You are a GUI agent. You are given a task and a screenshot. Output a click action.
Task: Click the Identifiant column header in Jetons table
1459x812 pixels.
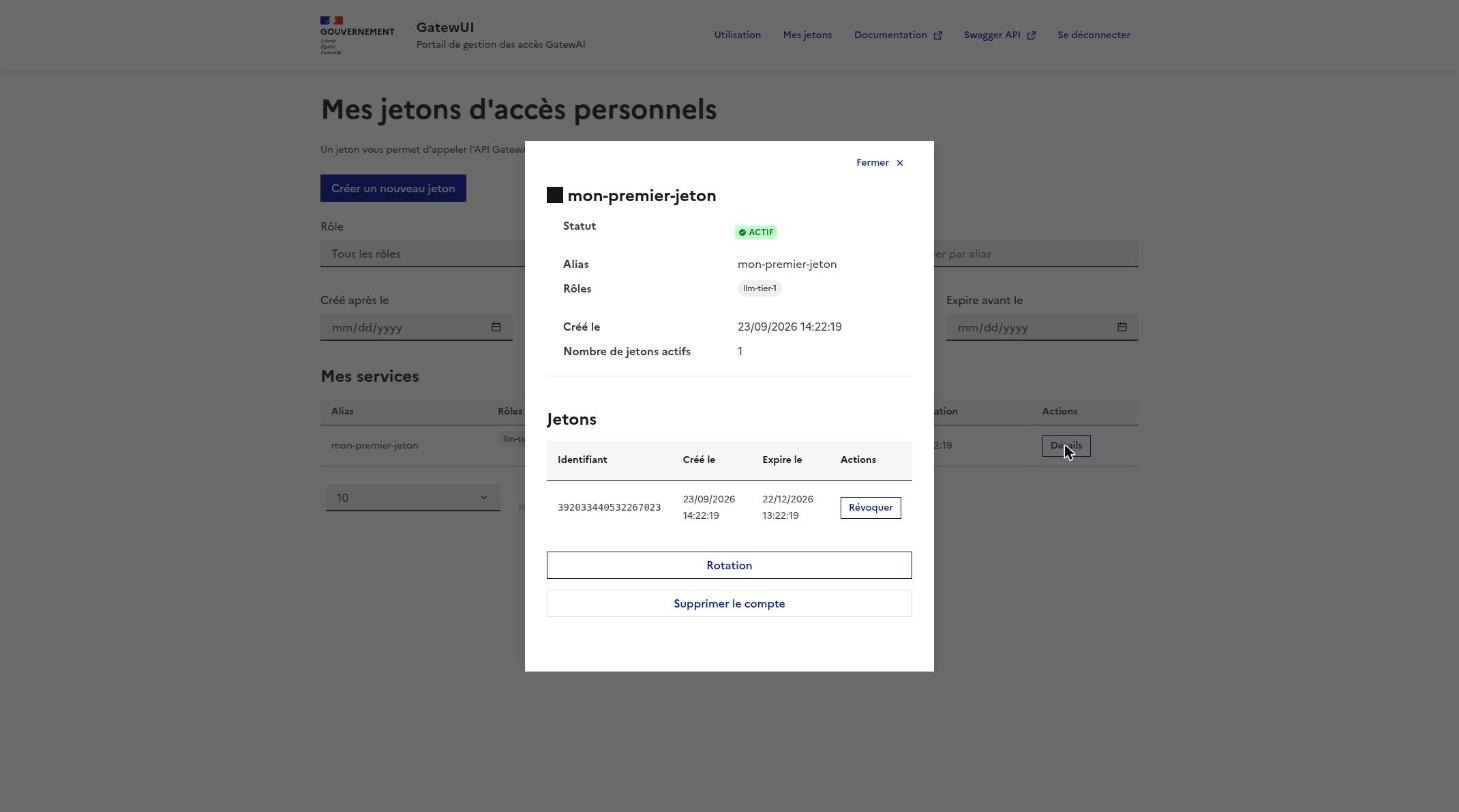tap(582, 460)
